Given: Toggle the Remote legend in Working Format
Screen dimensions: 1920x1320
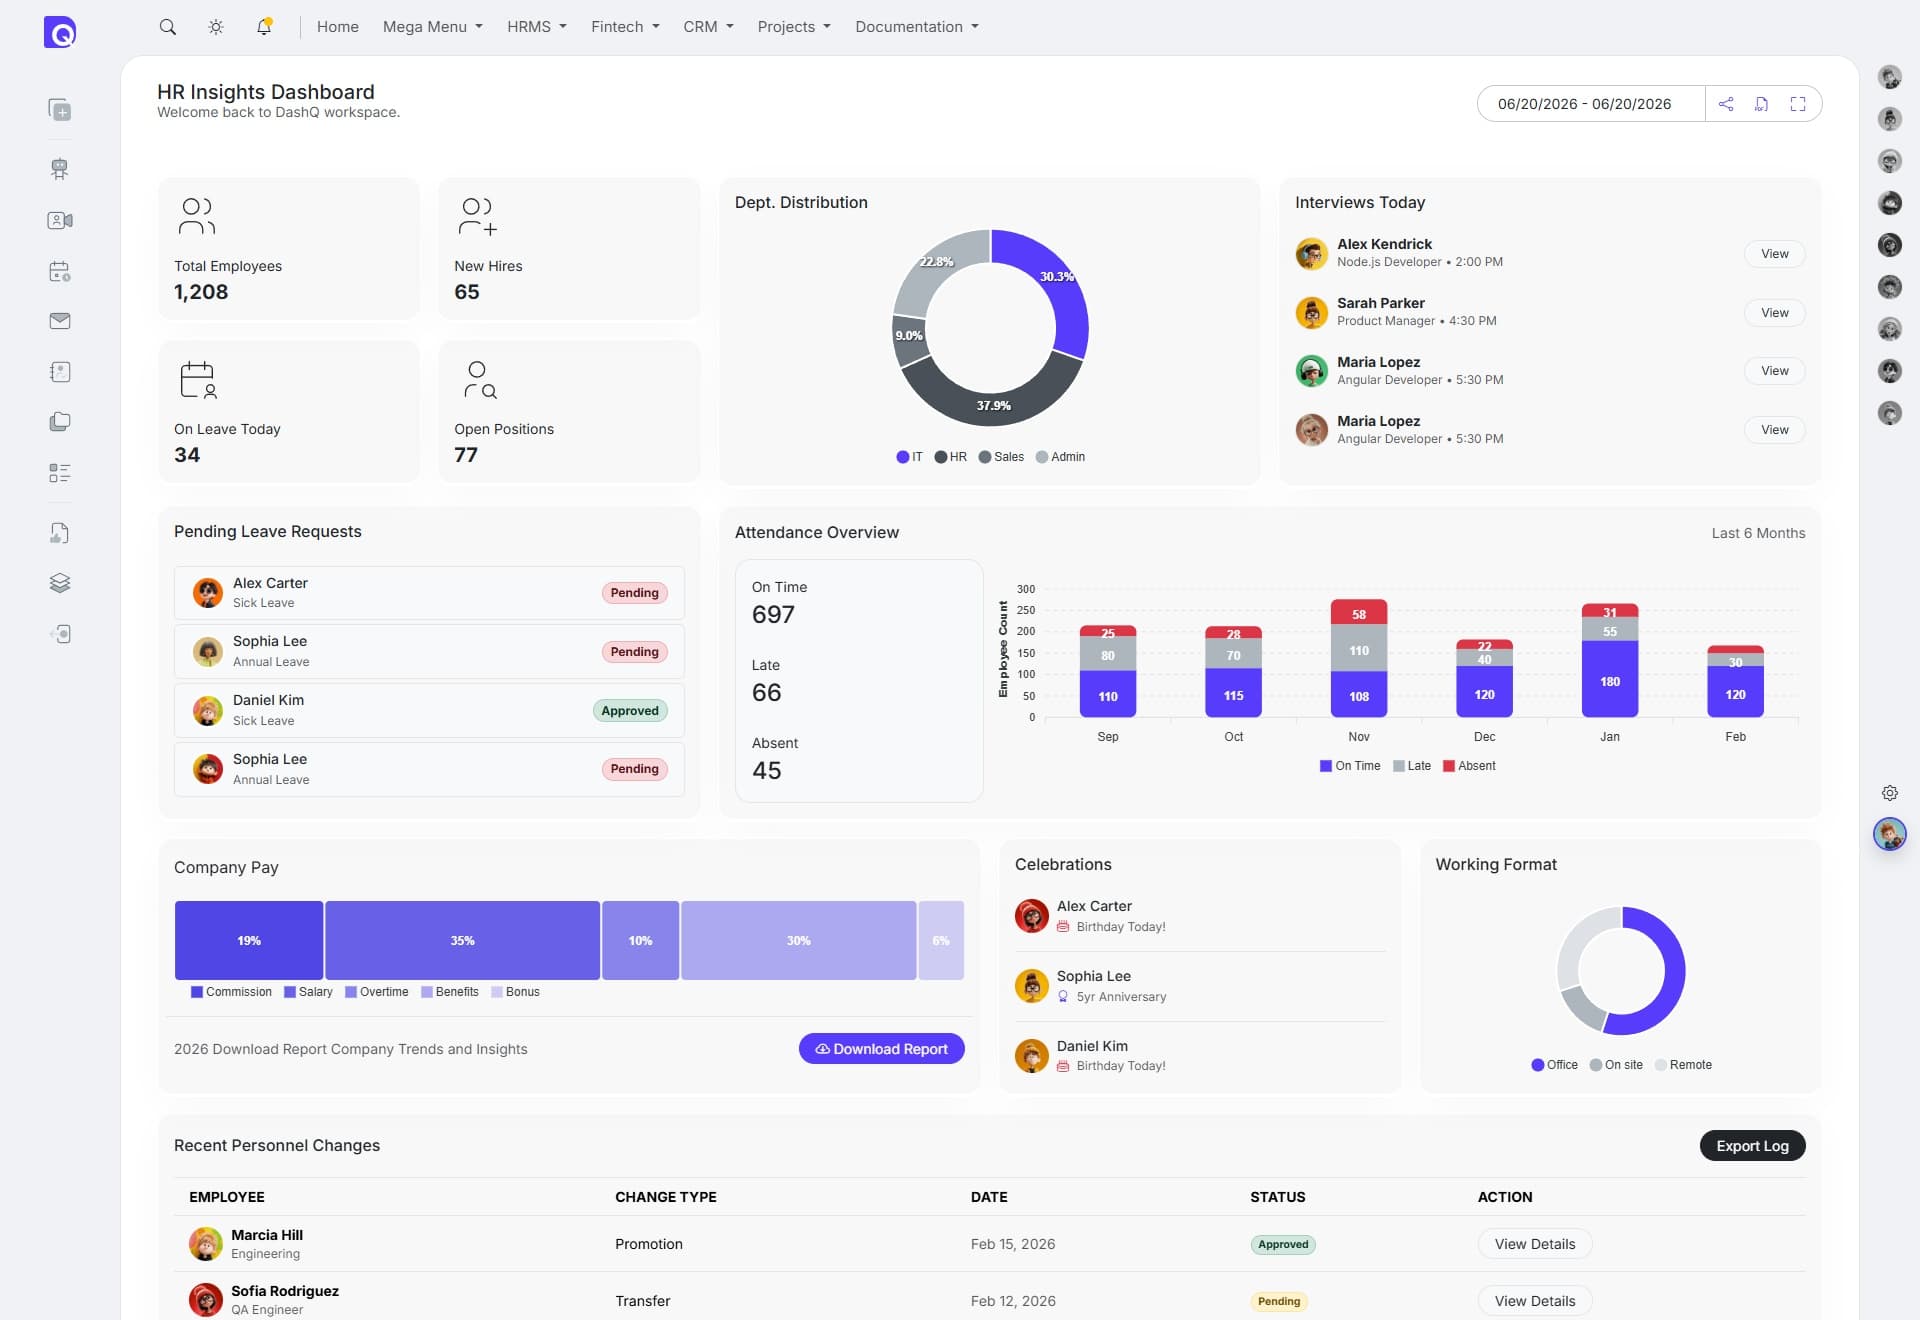Looking at the screenshot, I should point(1684,1065).
